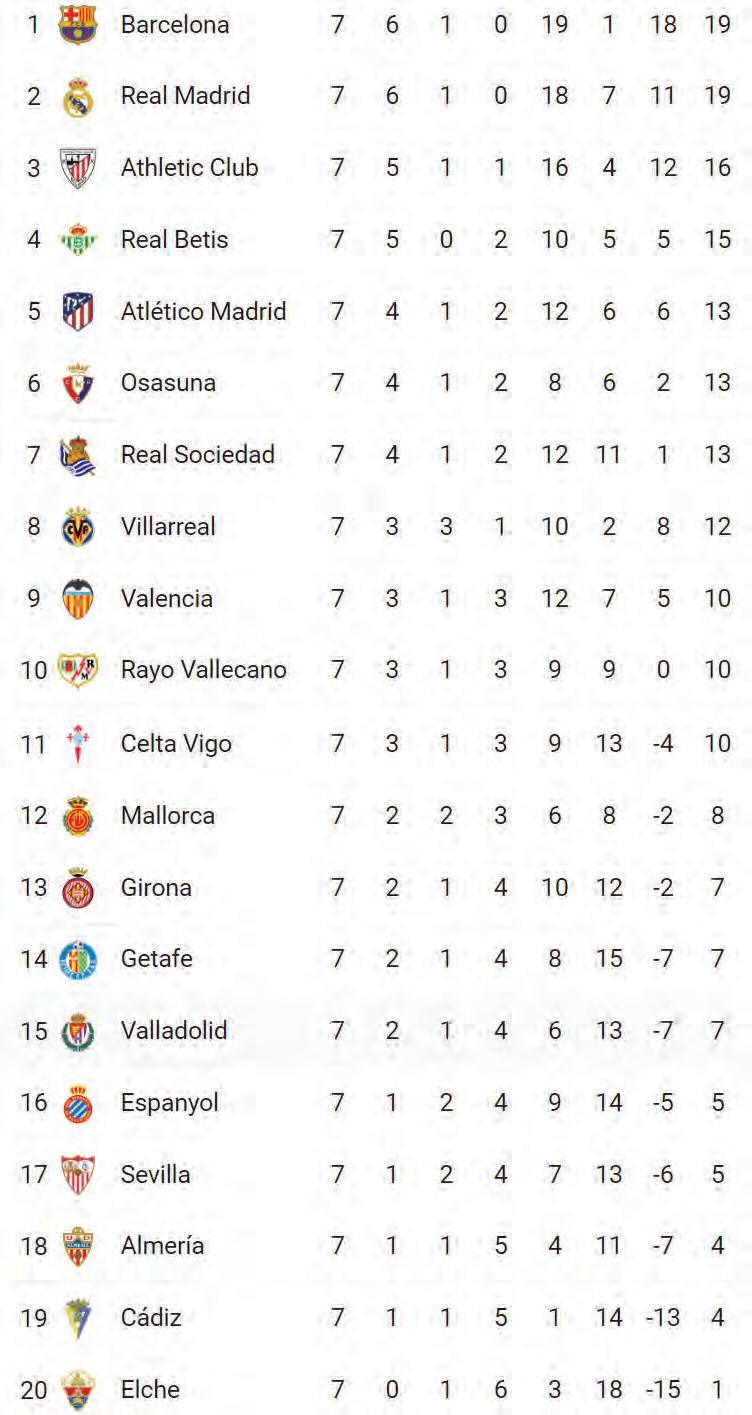This screenshot has width=752, height=1415.
Task: Click the Real Madrid crest icon
Action: click(77, 97)
